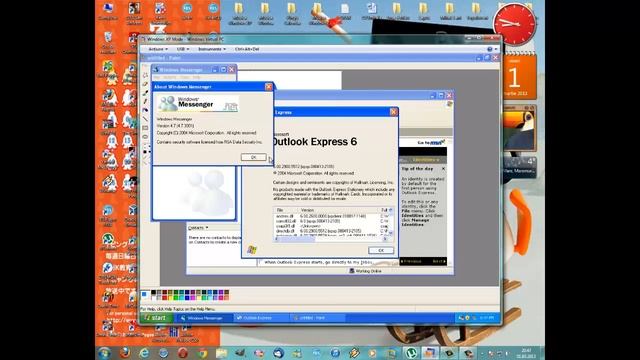
Task: Select the Rectangle tool in Paint
Action: pyautogui.click(x=145, y=128)
